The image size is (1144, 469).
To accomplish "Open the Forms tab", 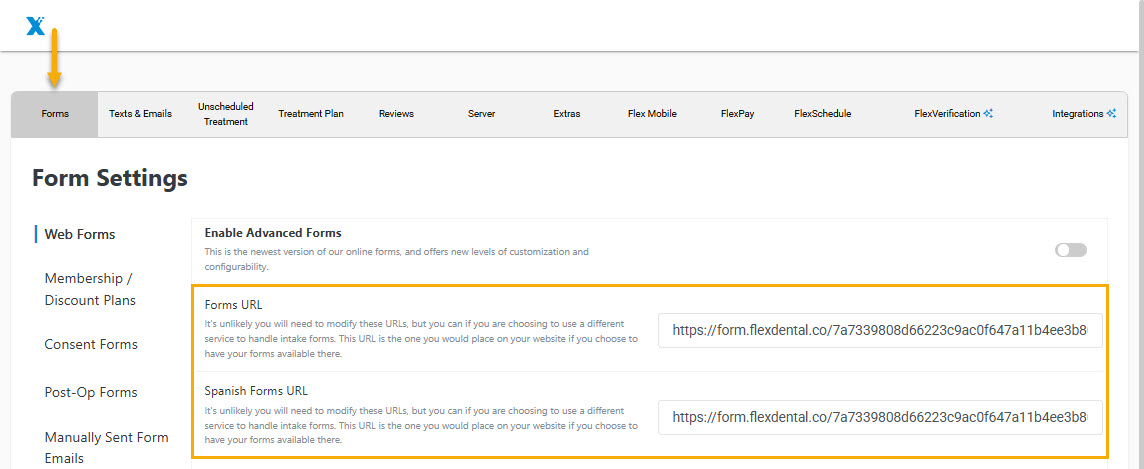I will pos(55,114).
